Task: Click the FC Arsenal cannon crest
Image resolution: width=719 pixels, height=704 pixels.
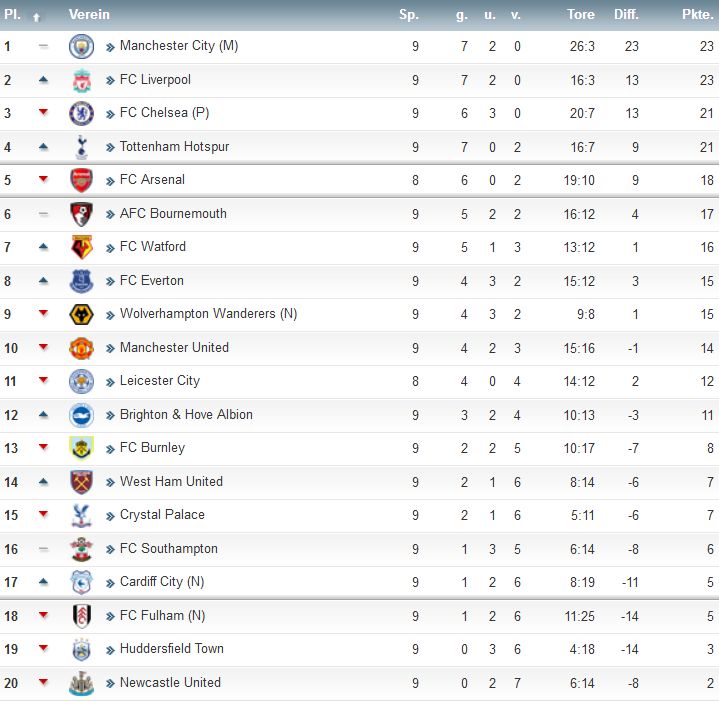Action: 81,180
